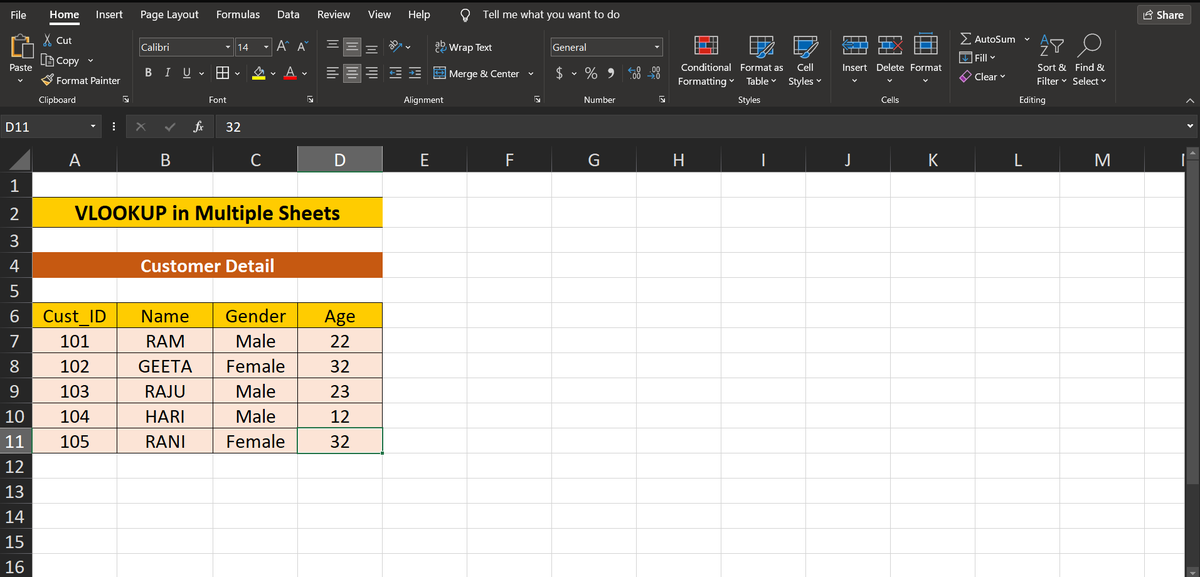This screenshot has width=1200, height=577.
Task: Switch to the Data tab
Action: pos(288,15)
